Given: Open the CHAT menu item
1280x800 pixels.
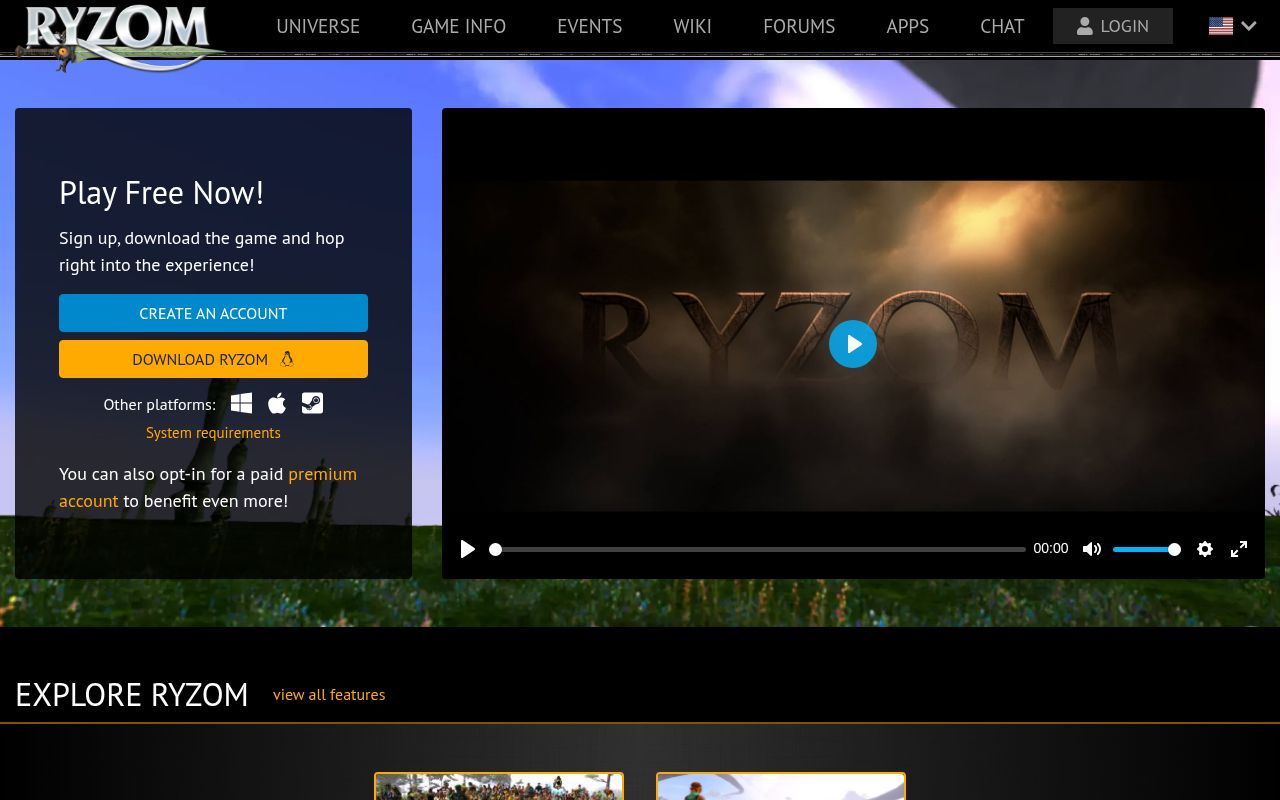Looking at the screenshot, I should pyautogui.click(x=1002, y=26).
